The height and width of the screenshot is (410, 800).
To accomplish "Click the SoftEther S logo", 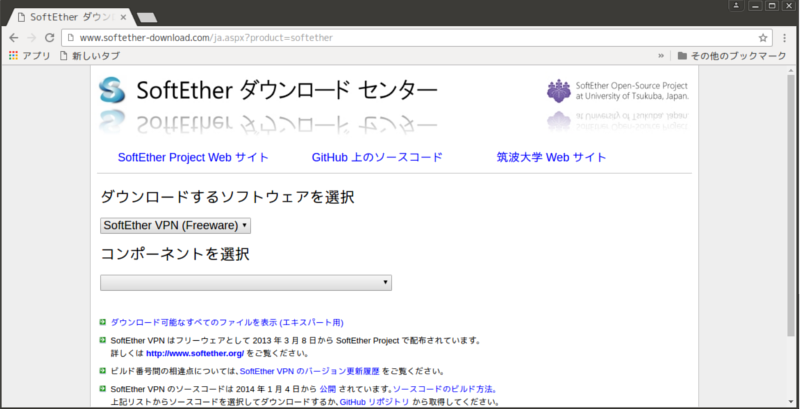I will [112, 90].
